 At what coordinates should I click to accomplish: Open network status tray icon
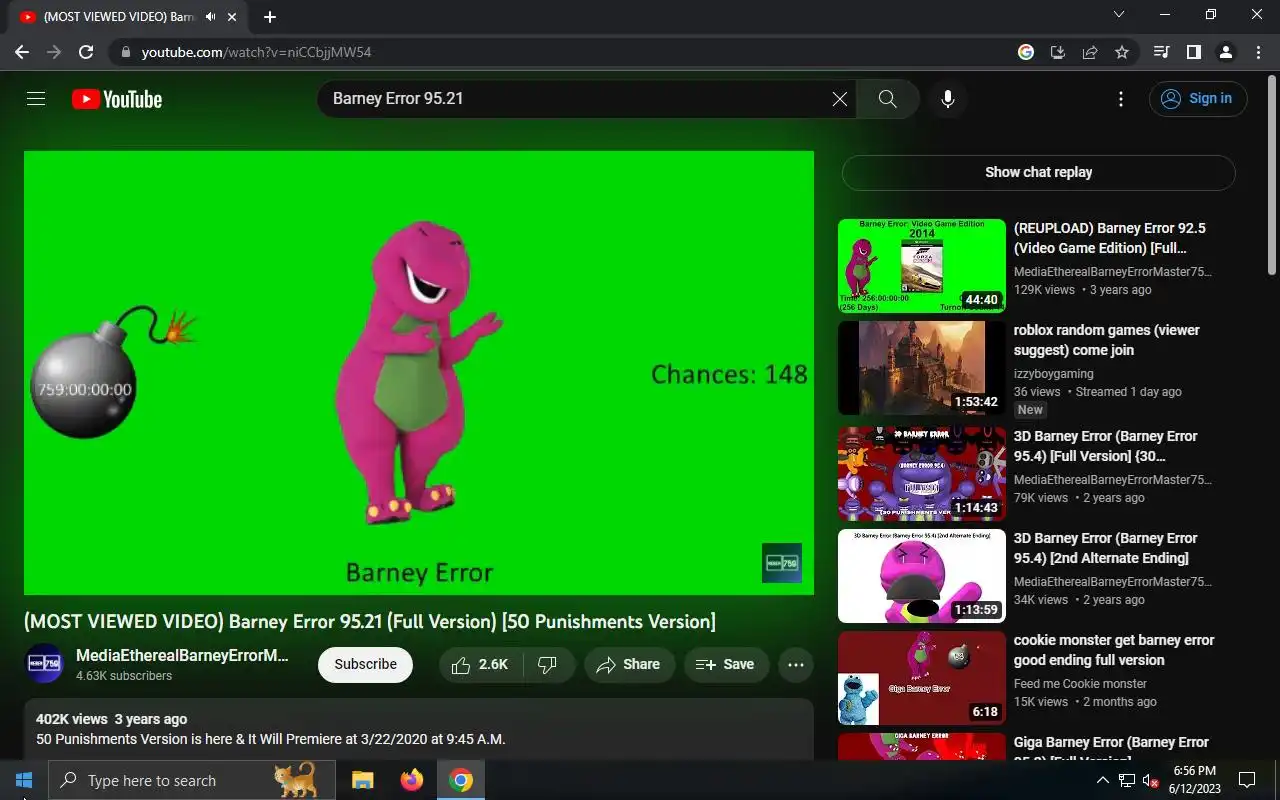coord(1127,780)
